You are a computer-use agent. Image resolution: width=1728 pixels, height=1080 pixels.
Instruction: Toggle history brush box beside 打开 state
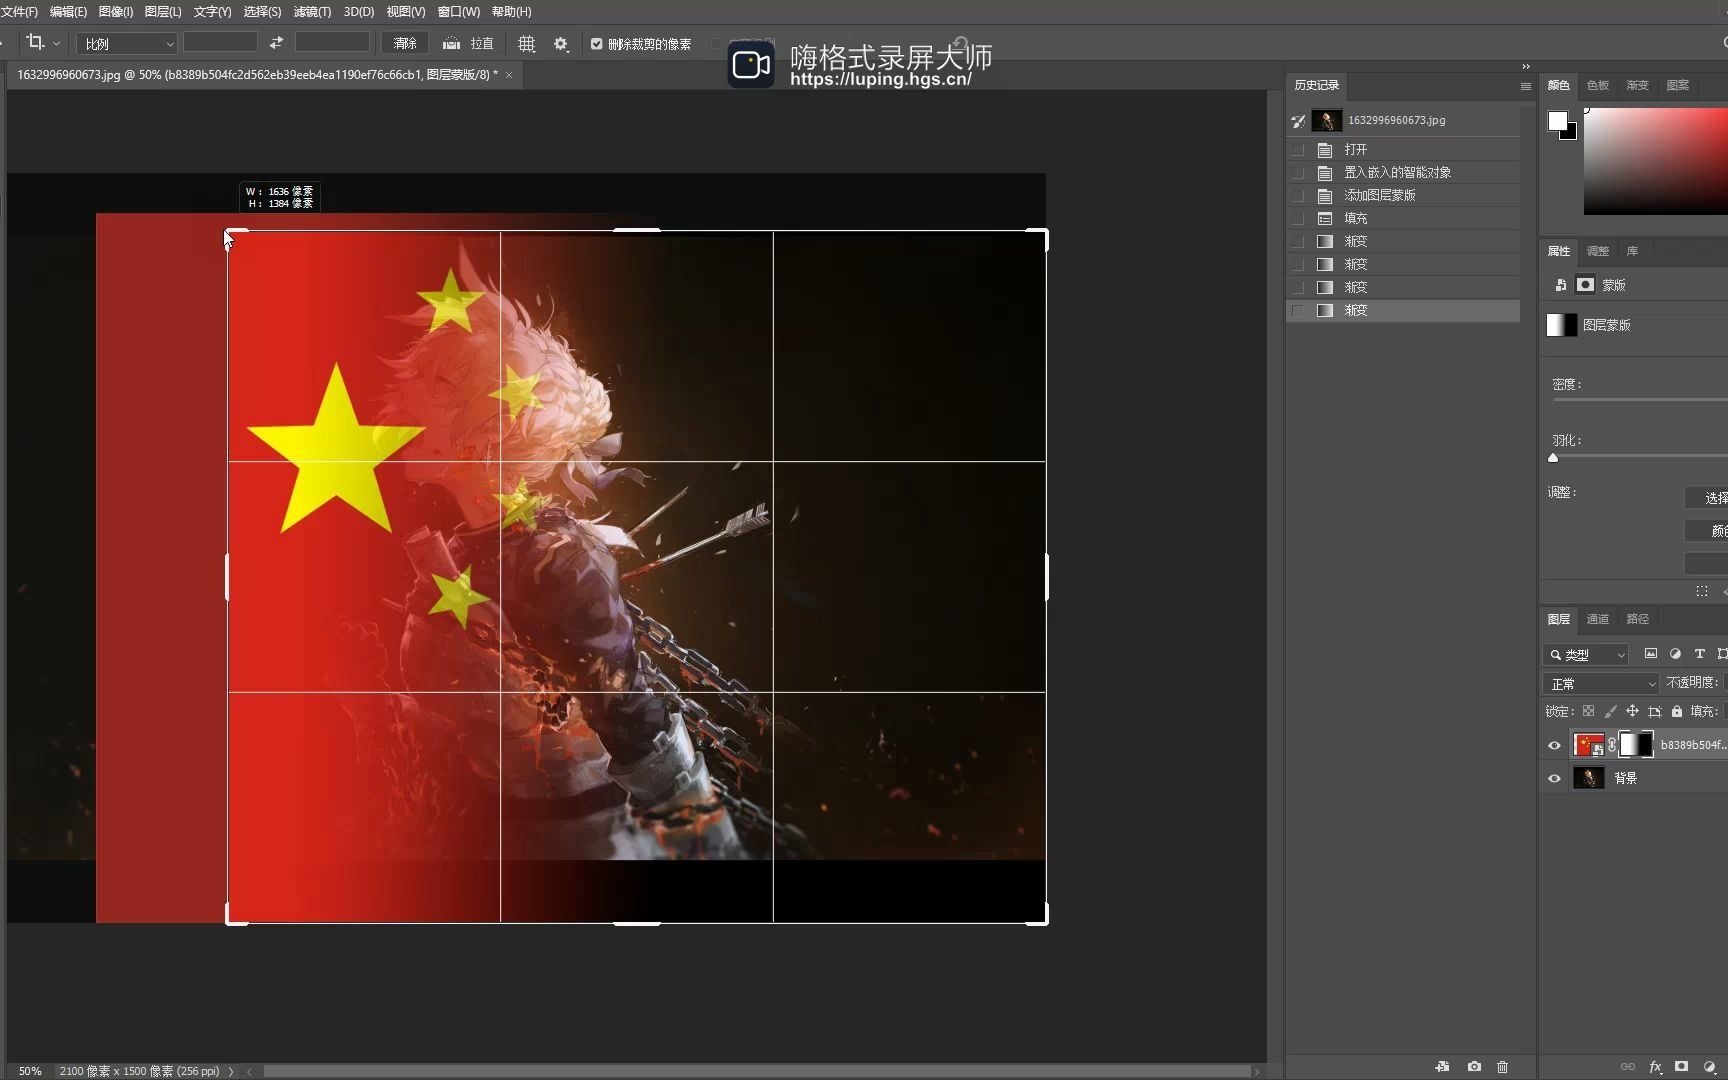pos(1298,149)
